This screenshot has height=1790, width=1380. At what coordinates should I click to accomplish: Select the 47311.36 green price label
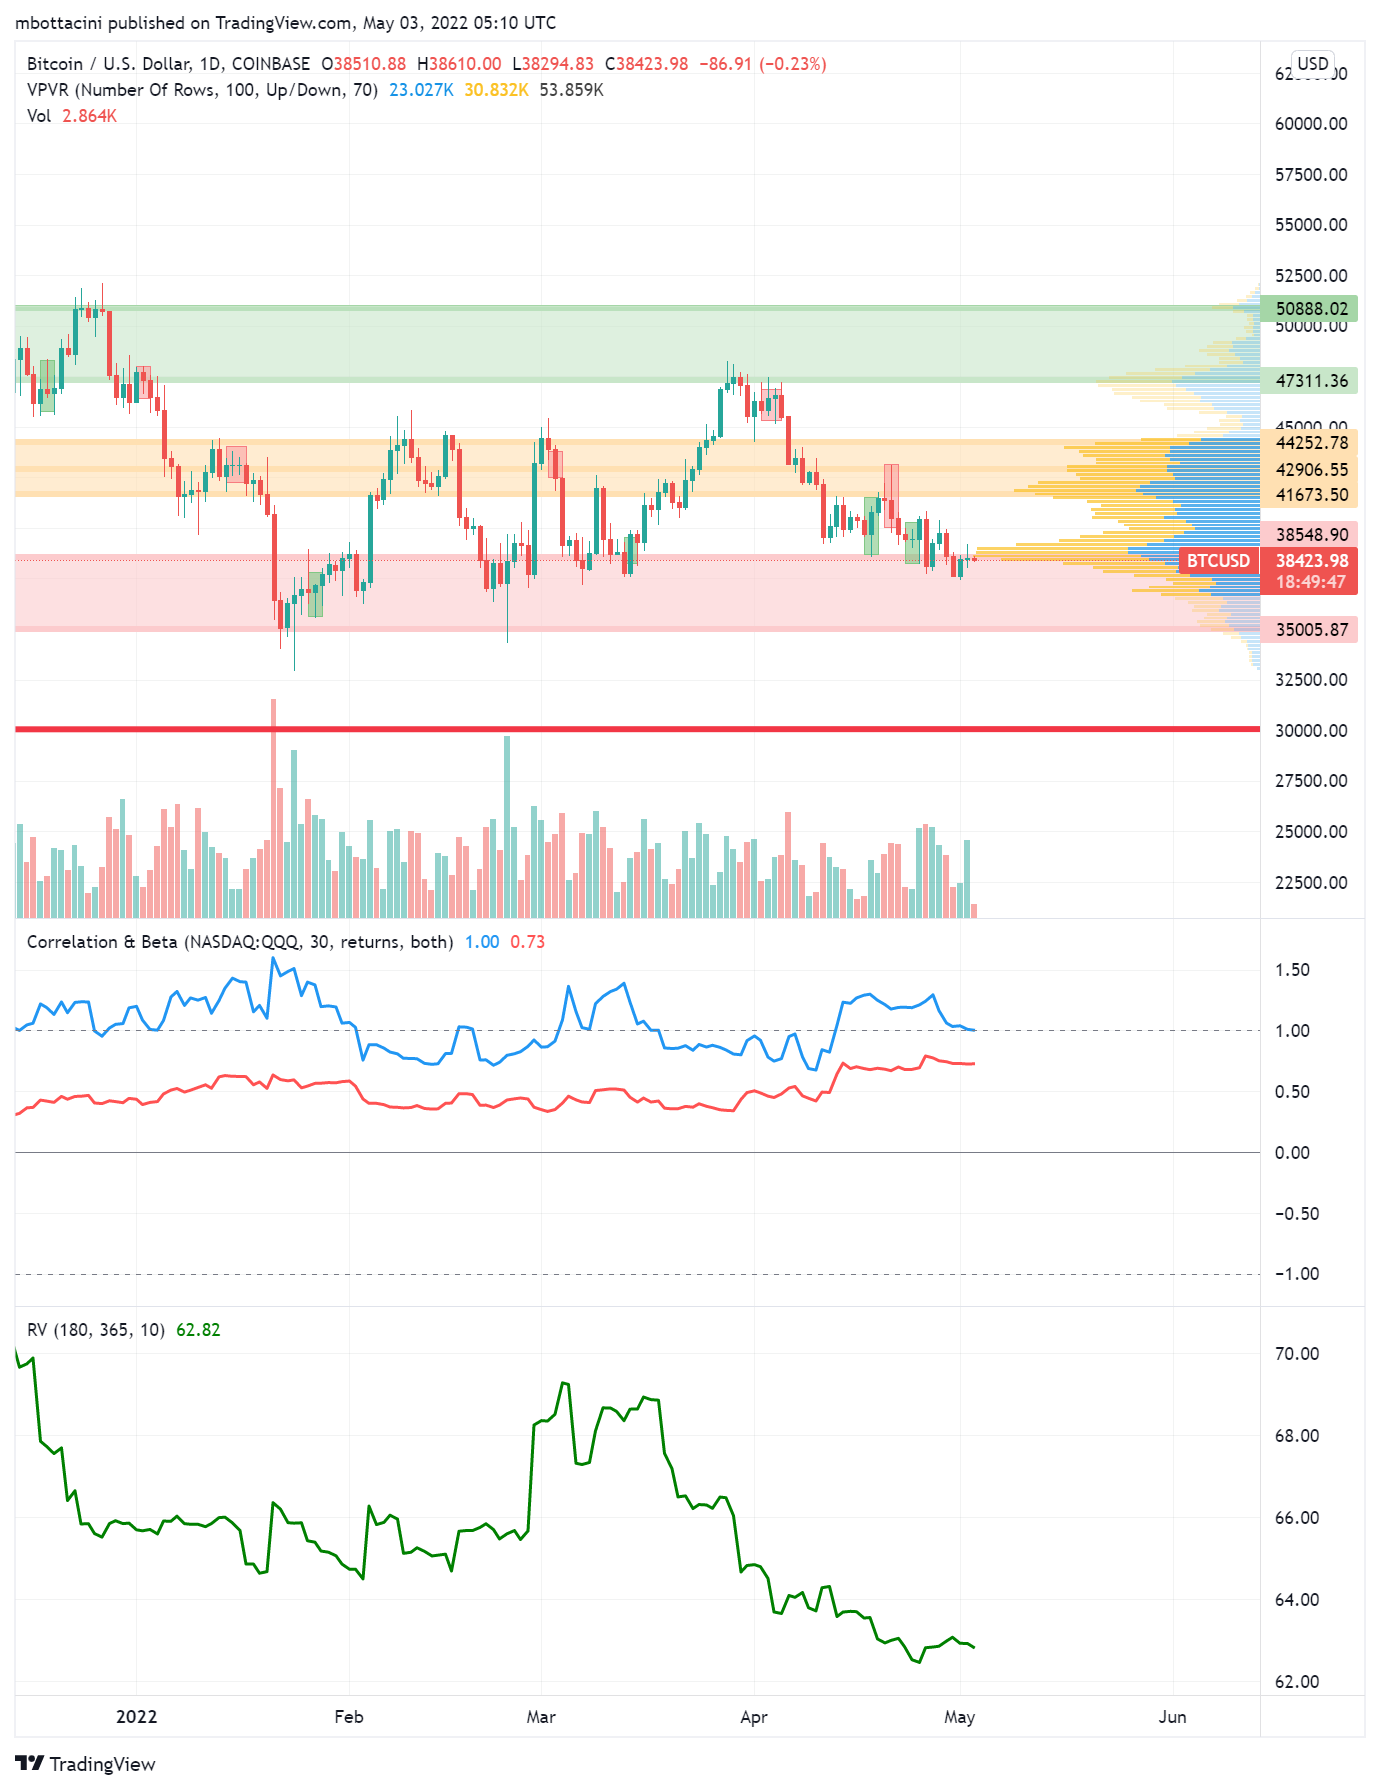(1311, 381)
